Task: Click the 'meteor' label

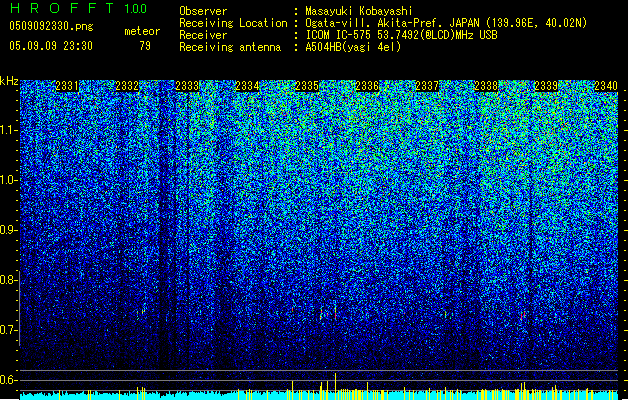Action: point(142,31)
